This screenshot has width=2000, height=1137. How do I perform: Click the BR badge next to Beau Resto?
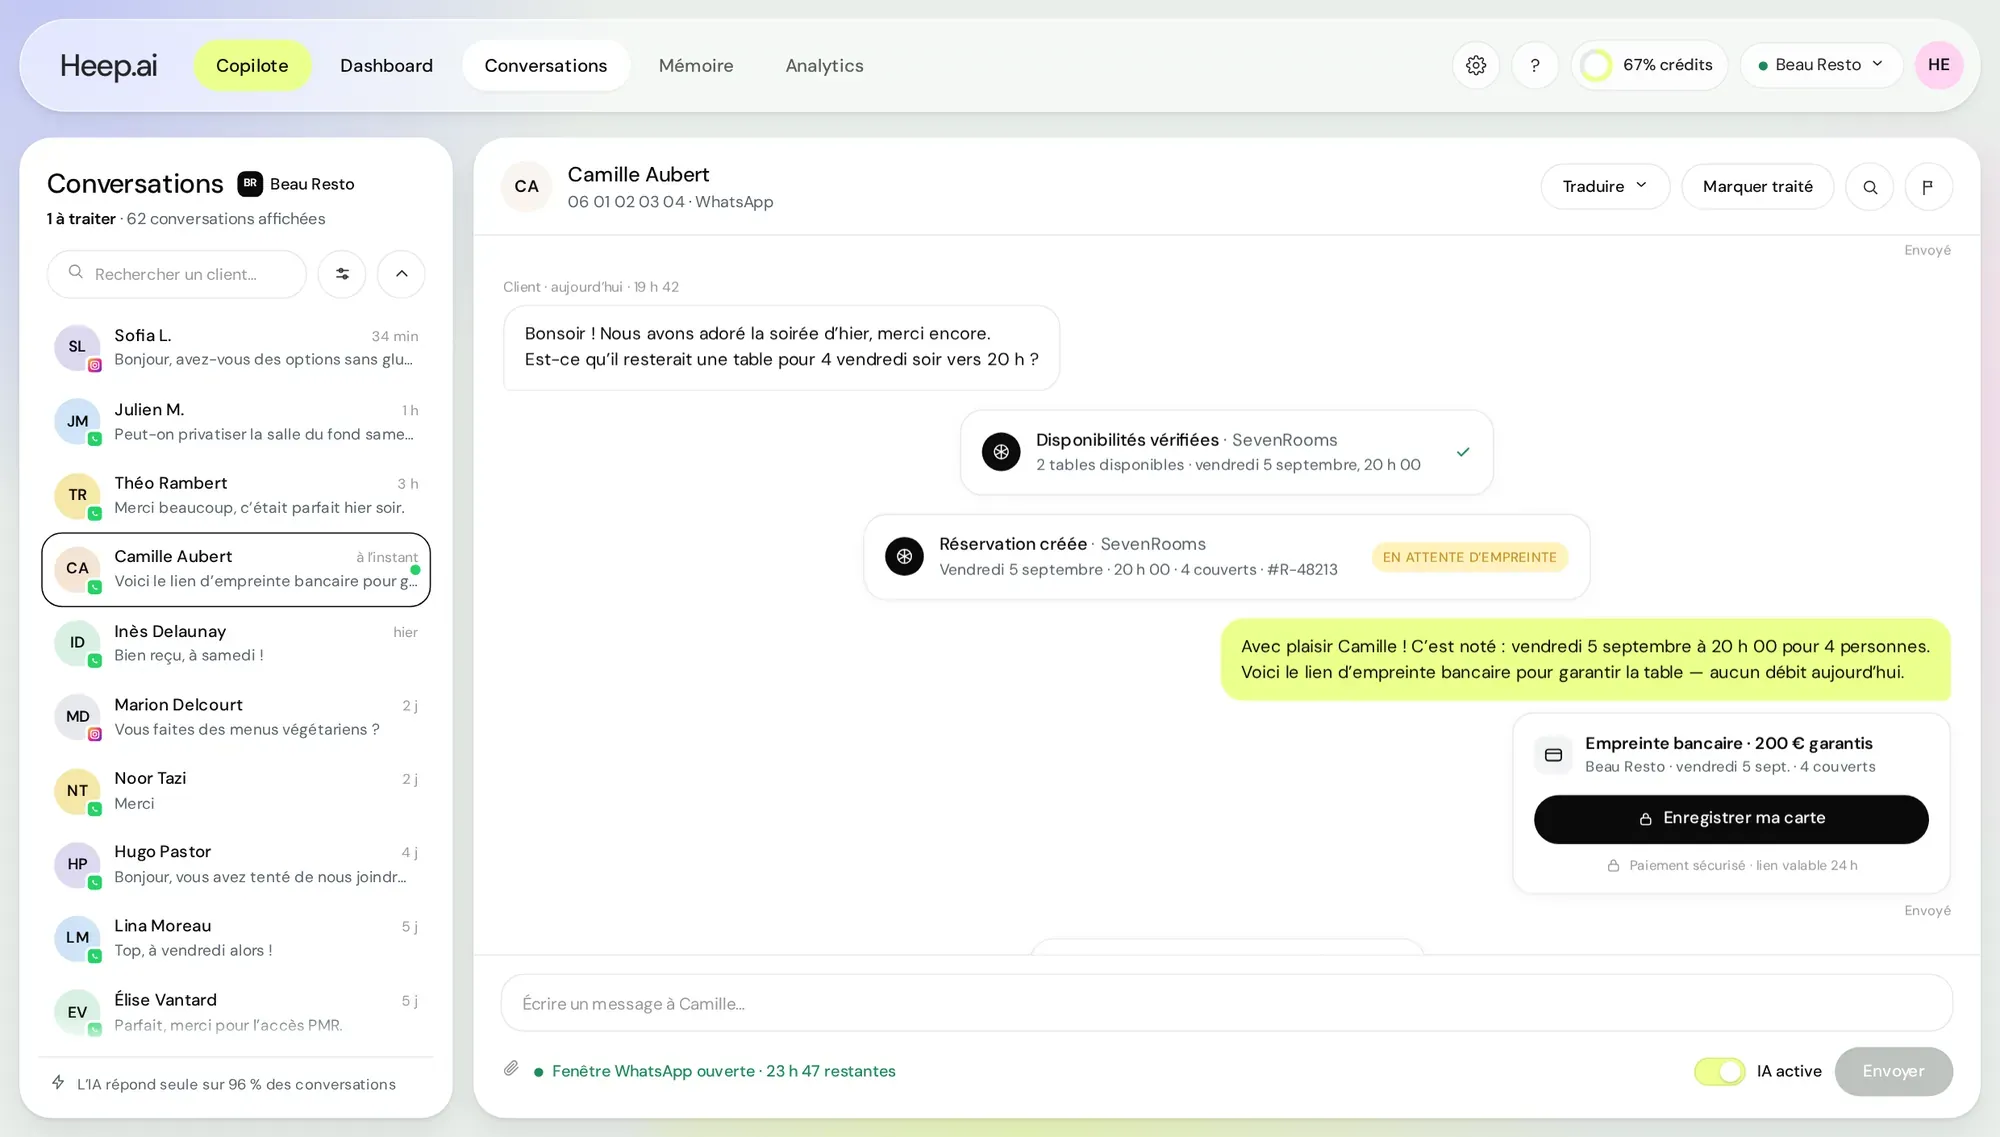[250, 184]
